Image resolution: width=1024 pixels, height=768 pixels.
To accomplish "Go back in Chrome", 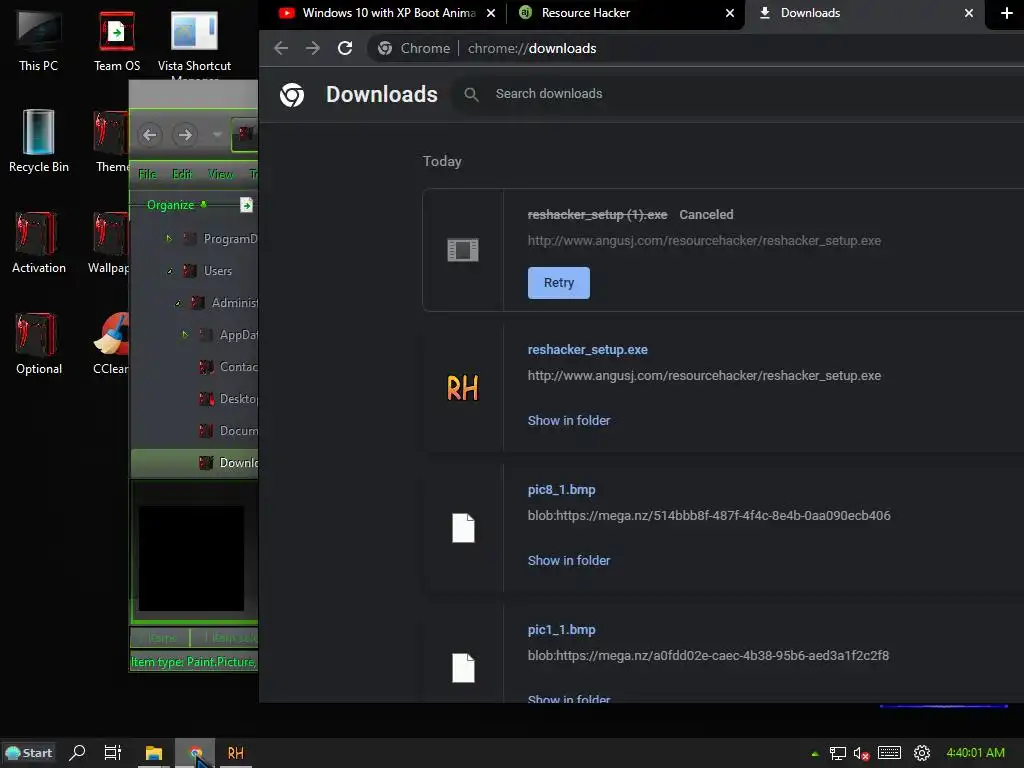I will [281, 48].
